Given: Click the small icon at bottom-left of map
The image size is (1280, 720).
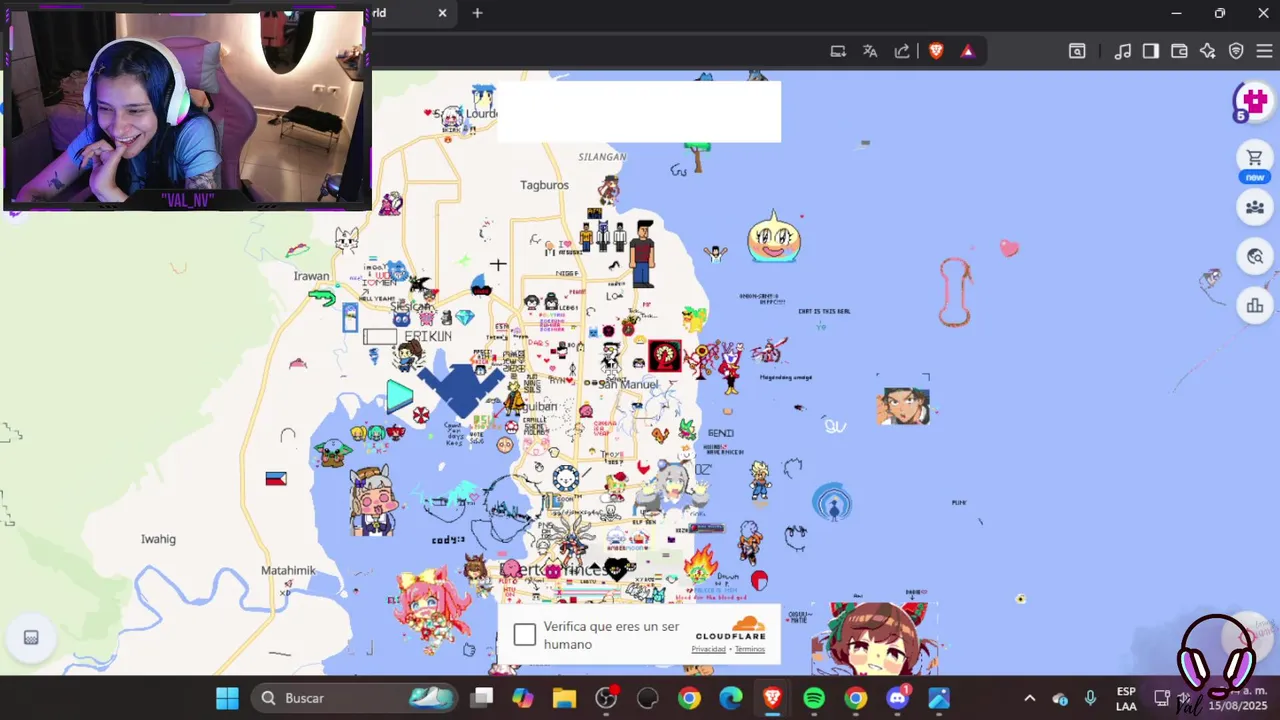Looking at the screenshot, I should pos(31,638).
